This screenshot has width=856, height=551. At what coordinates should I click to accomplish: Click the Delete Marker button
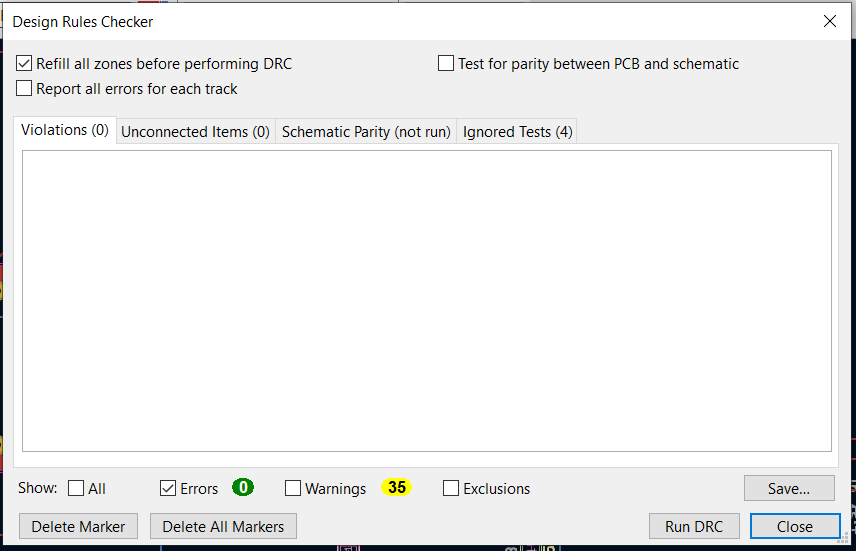click(79, 526)
